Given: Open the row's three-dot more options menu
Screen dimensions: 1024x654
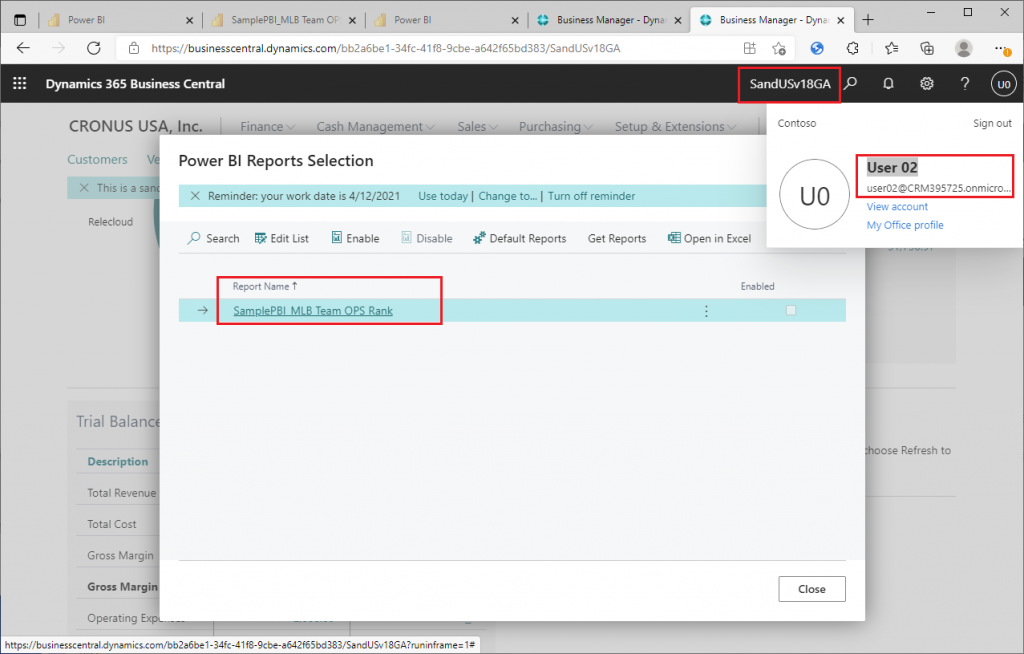Looking at the screenshot, I should tap(706, 311).
